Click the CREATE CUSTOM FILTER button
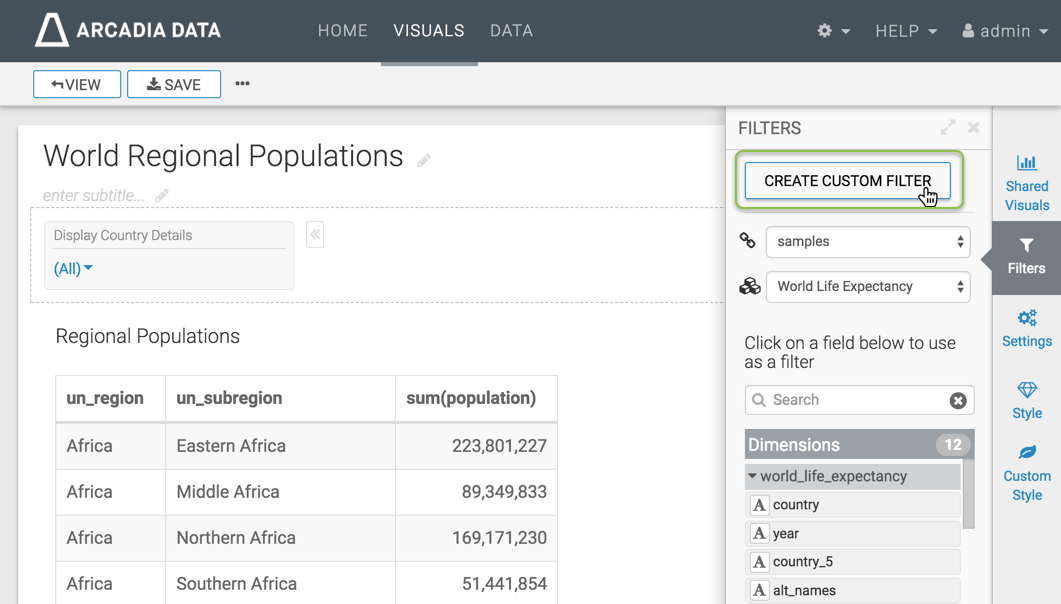This screenshot has height=604, width=1061. click(x=847, y=181)
